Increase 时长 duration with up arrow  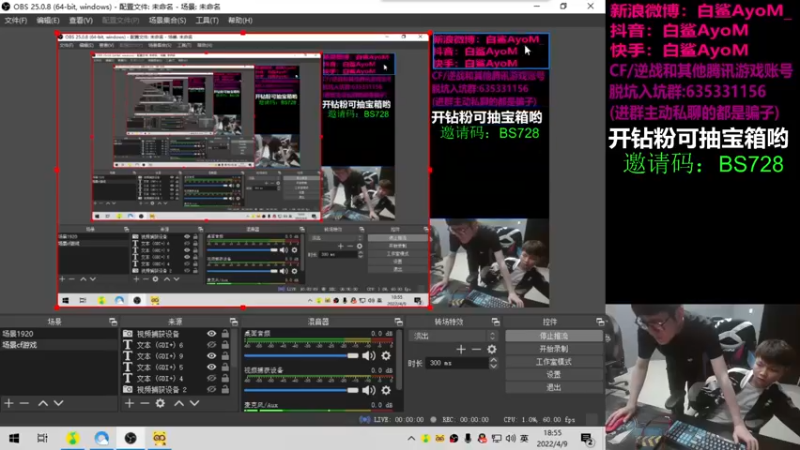[493, 360]
